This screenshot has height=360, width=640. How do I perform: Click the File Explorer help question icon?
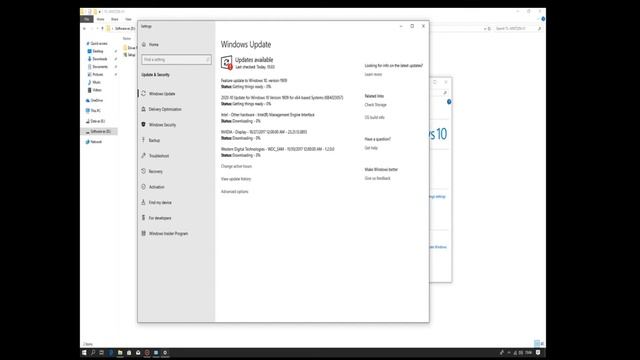pyautogui.click(x=543, y=19)
